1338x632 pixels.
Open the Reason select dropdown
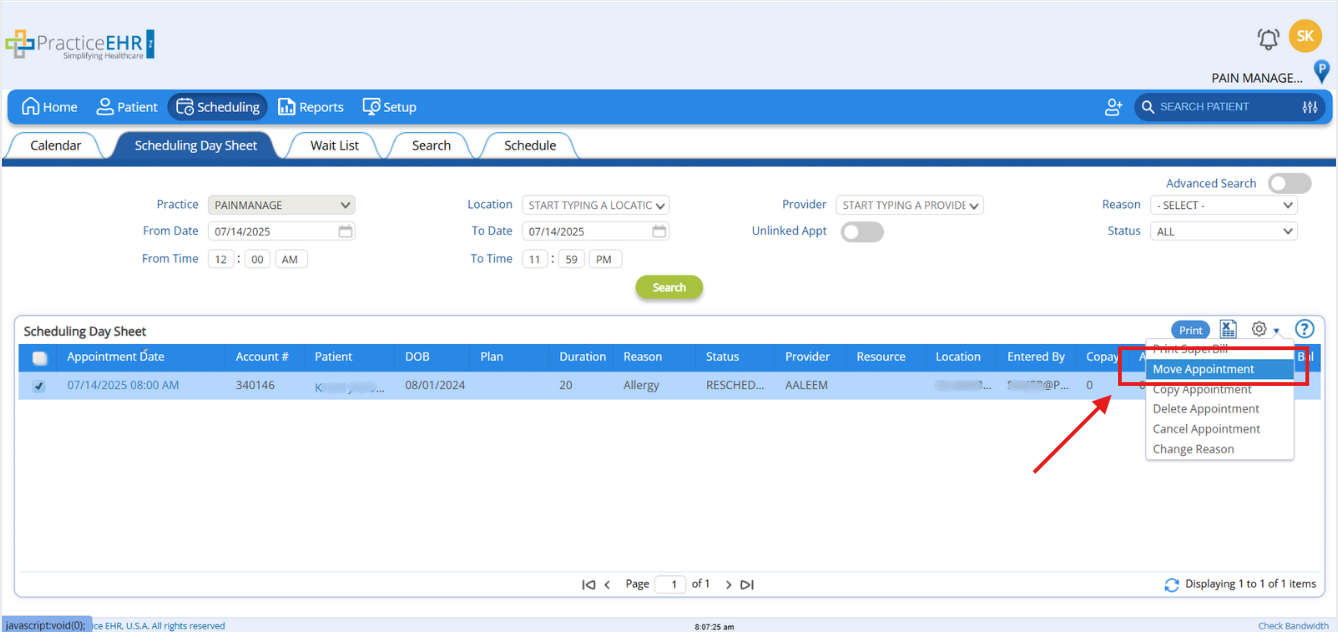1224,205
